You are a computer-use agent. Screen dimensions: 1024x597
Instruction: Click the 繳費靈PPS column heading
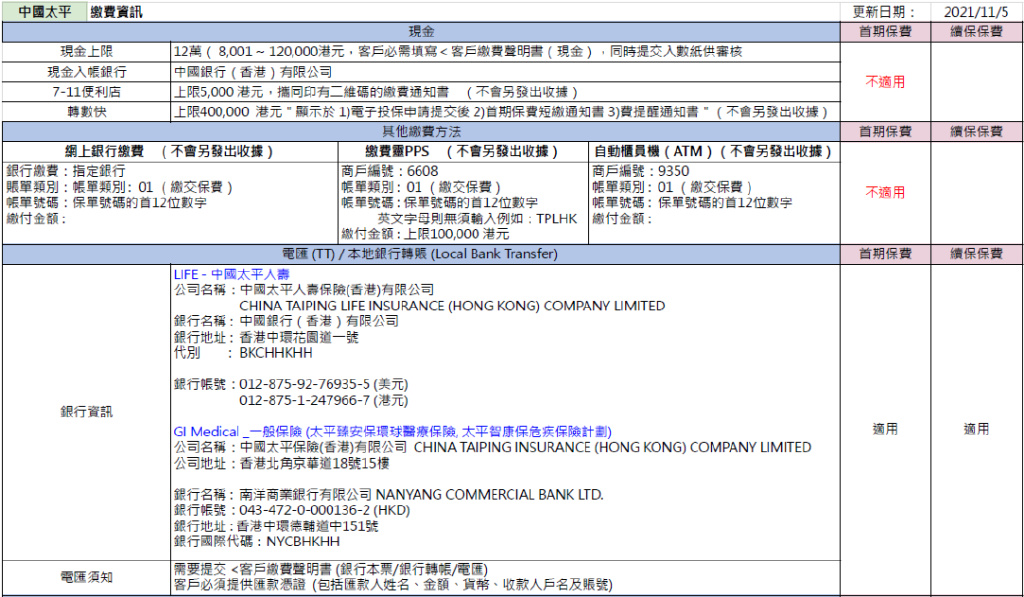463,152
